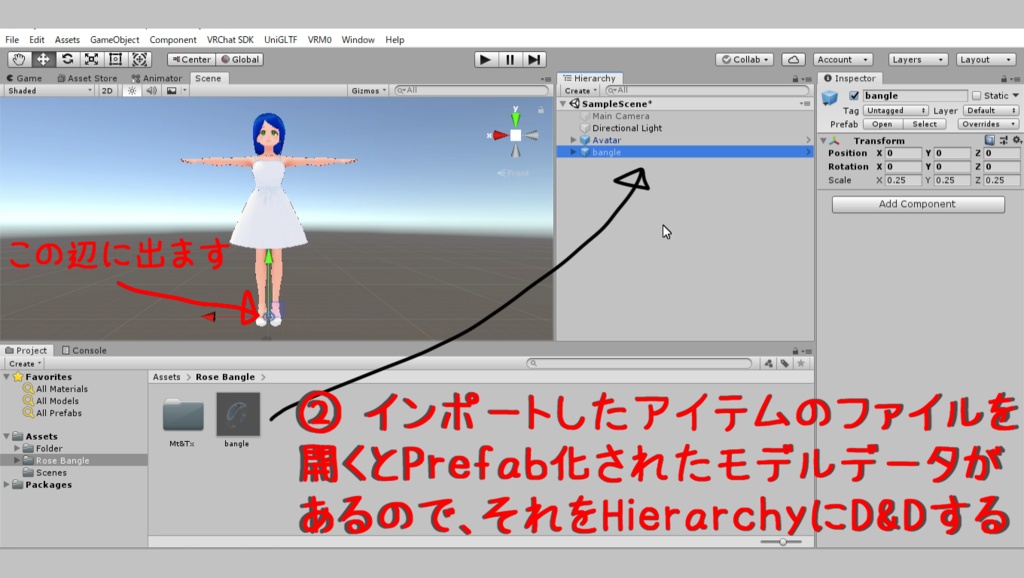Screen dimensions: 1024x578
Task: Toggle Global handle orientation
Action: click(x=240, y=59)
